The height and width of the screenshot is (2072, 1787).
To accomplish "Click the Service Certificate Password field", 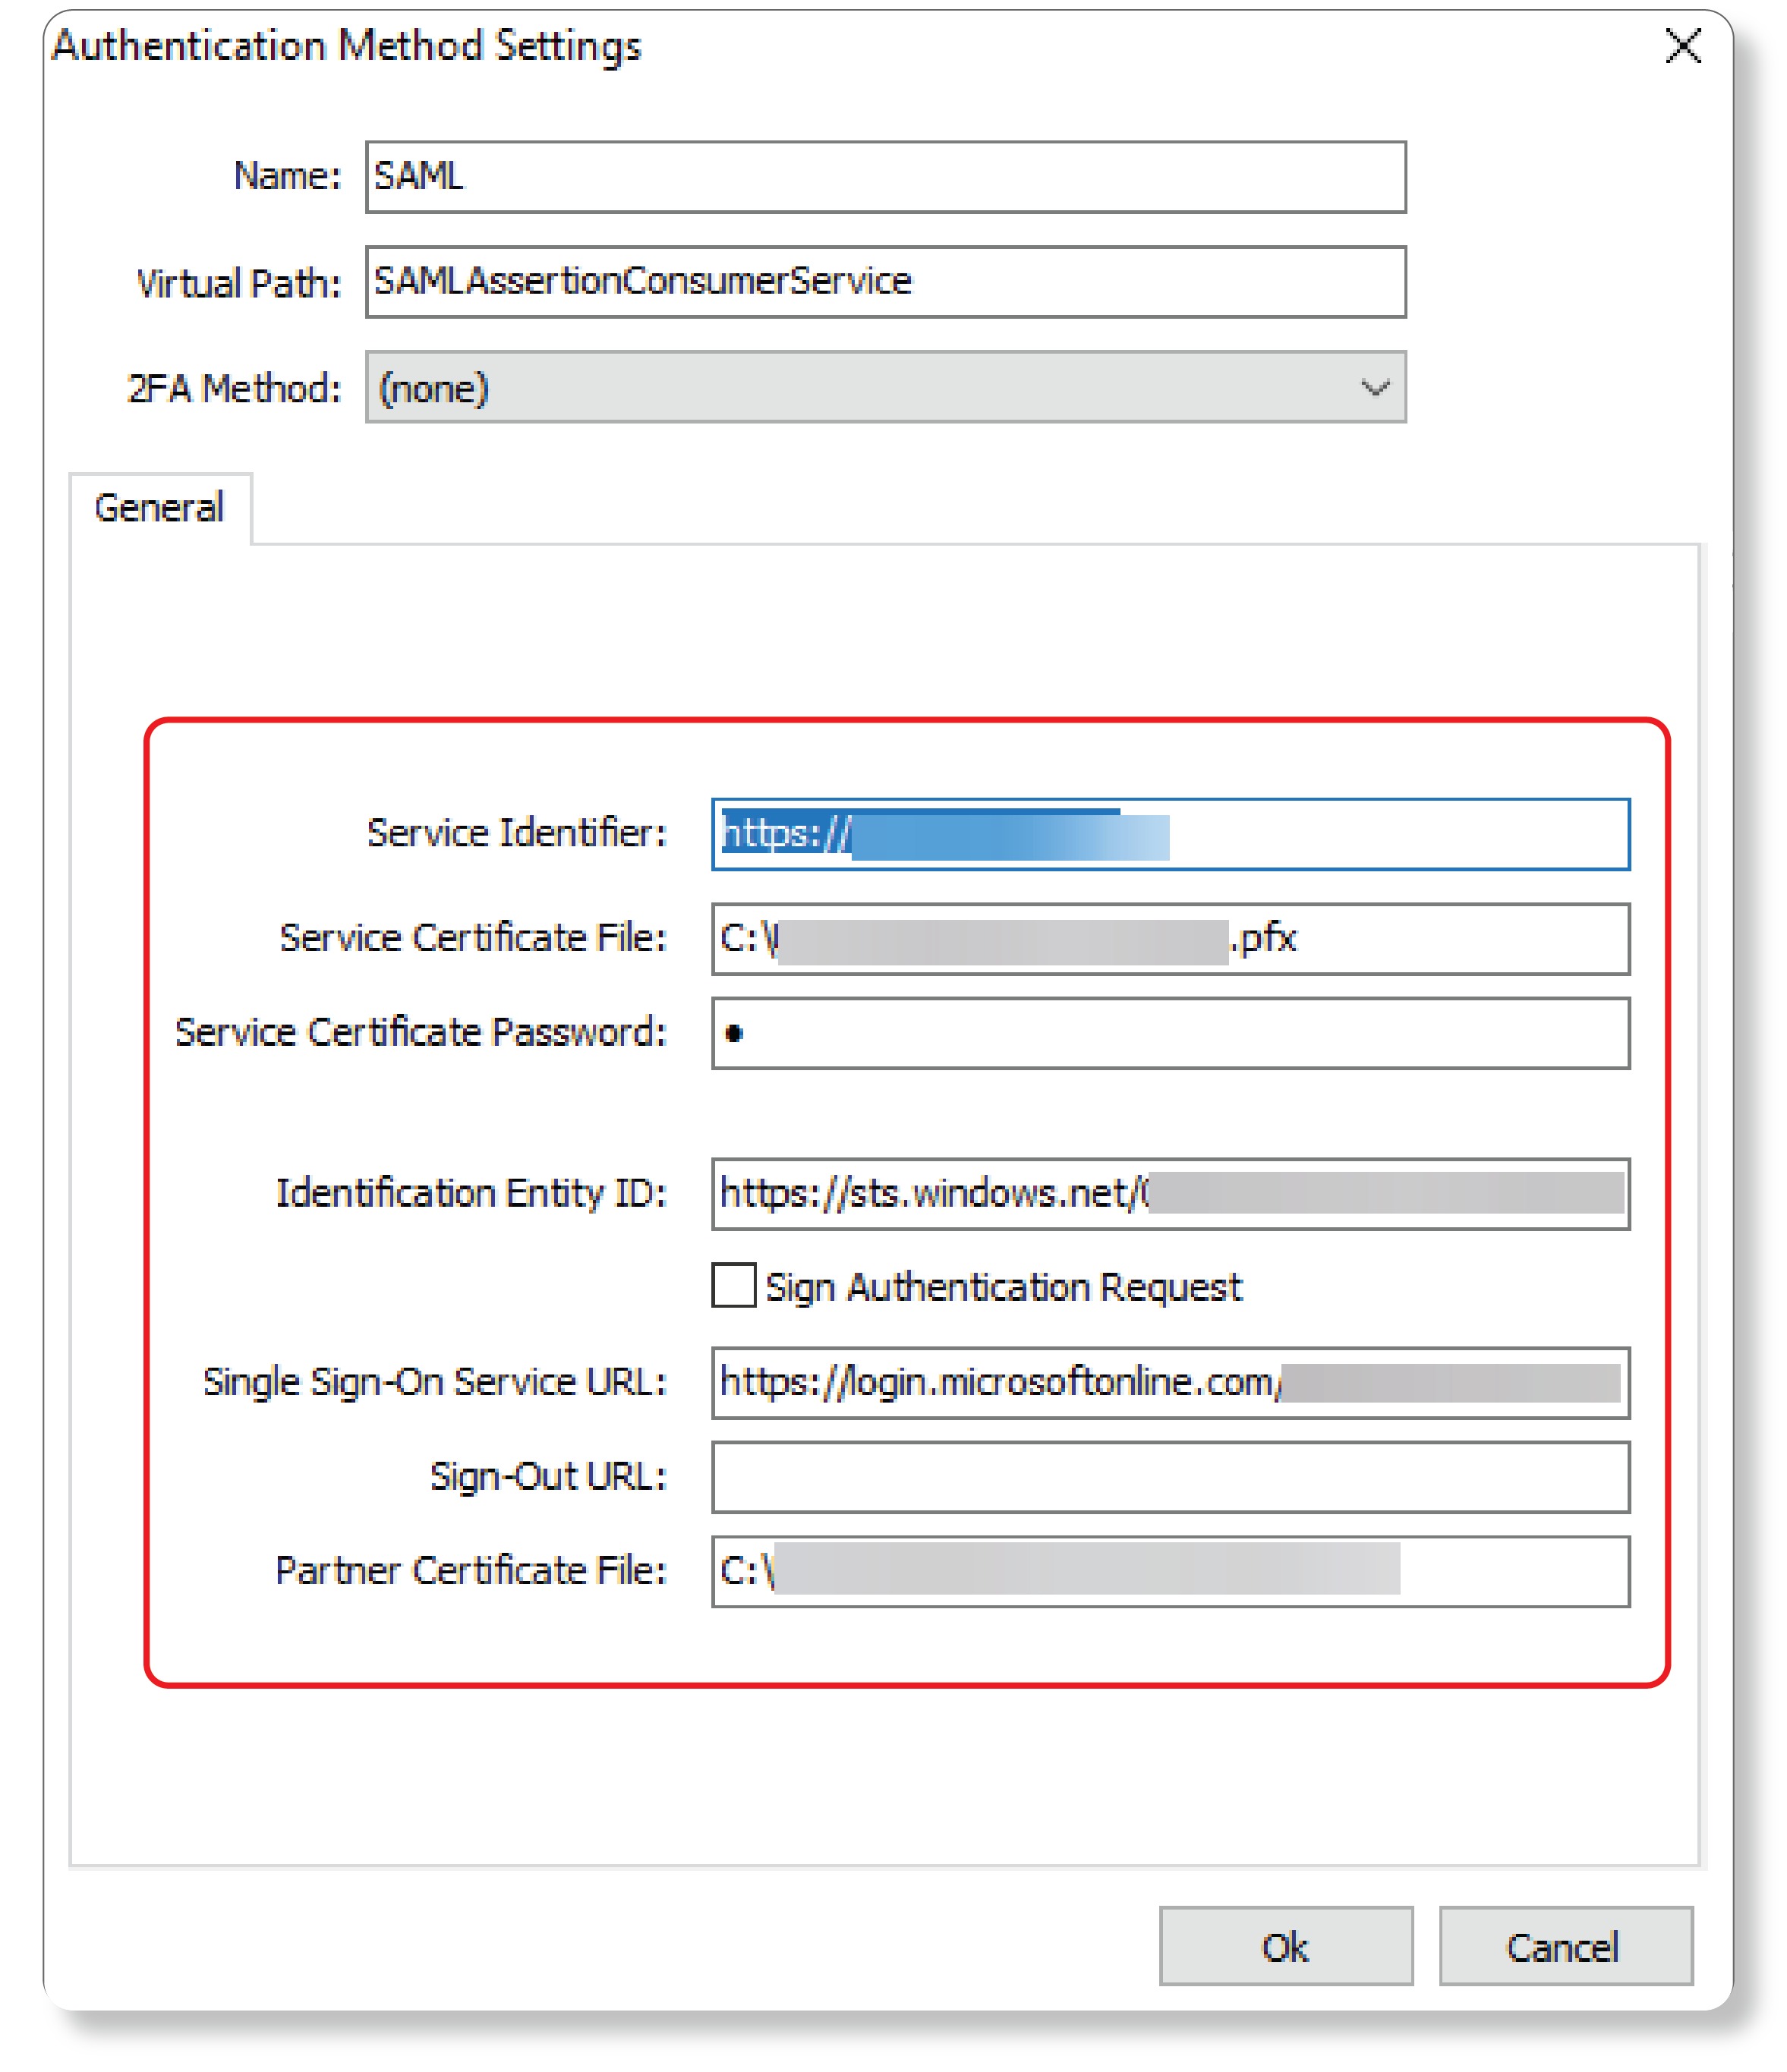I will click(1170, 1033).
